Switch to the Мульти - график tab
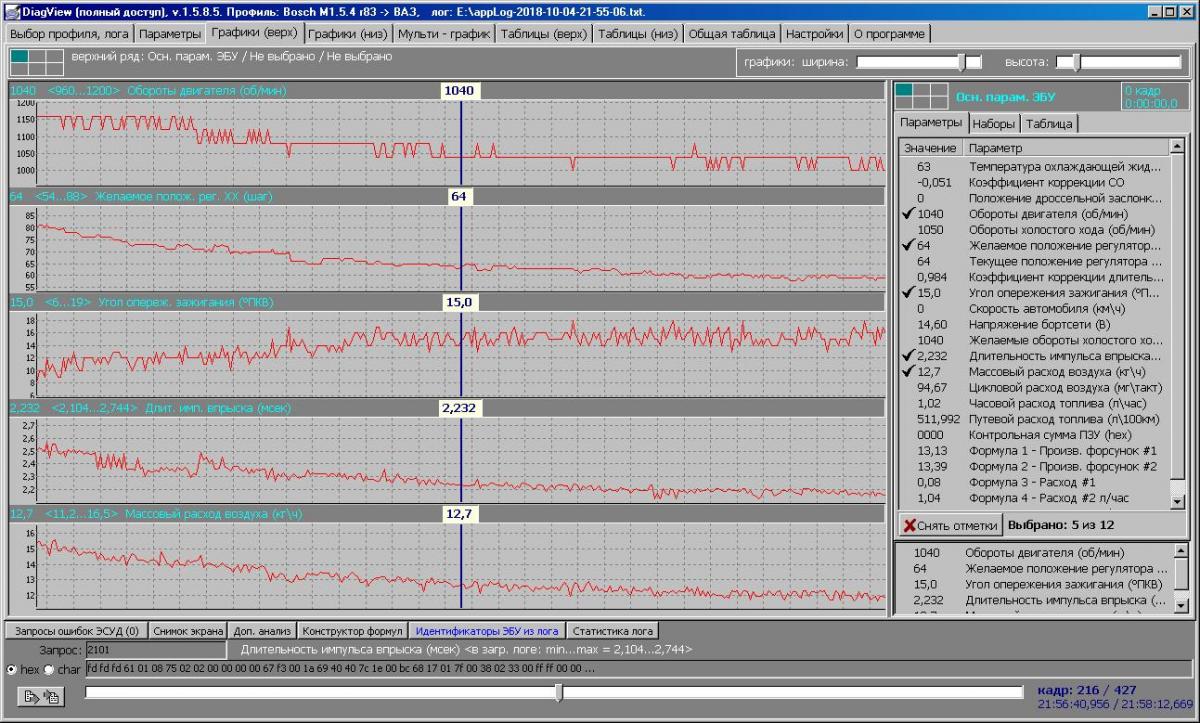1200x723 pixels. tap(444, 34)
